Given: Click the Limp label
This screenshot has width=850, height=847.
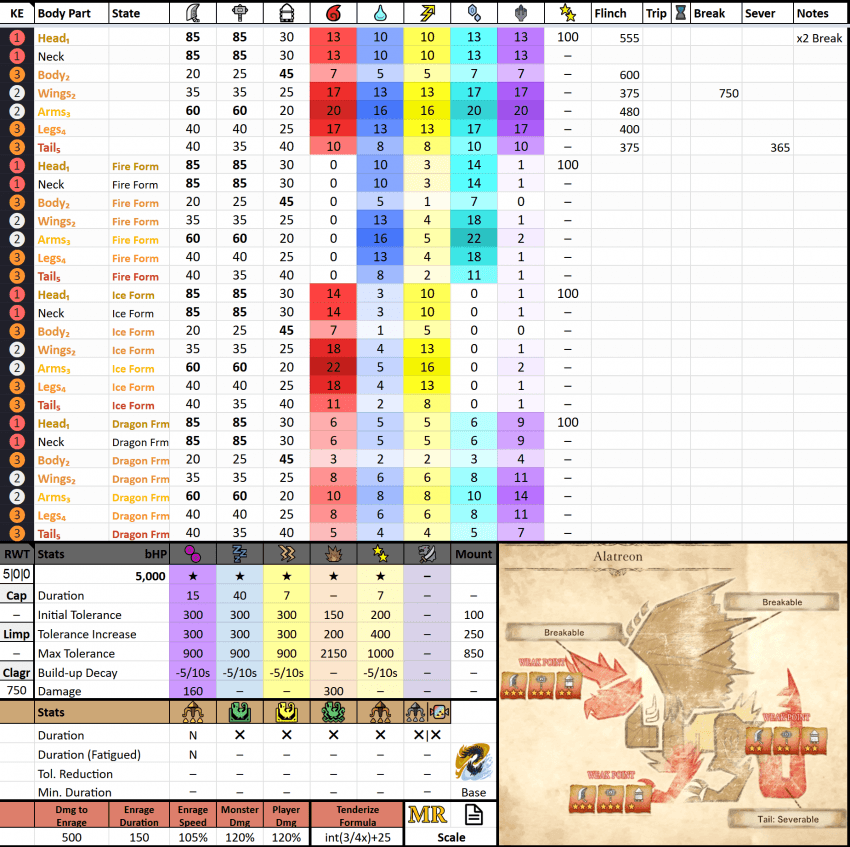Looking at the screenshot, I should 17,634.
